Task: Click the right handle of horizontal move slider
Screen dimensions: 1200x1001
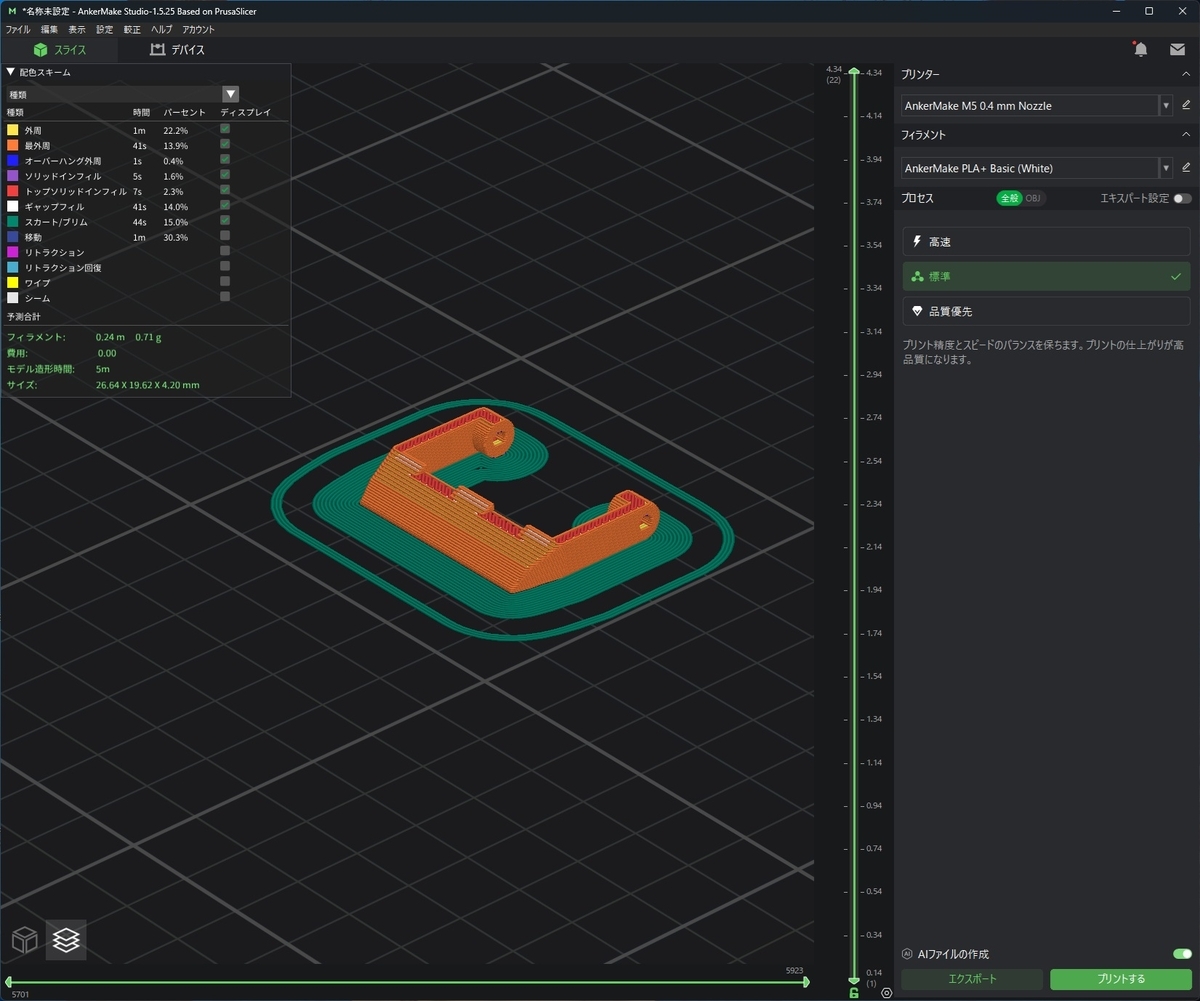Action: [x=806, y=982]
